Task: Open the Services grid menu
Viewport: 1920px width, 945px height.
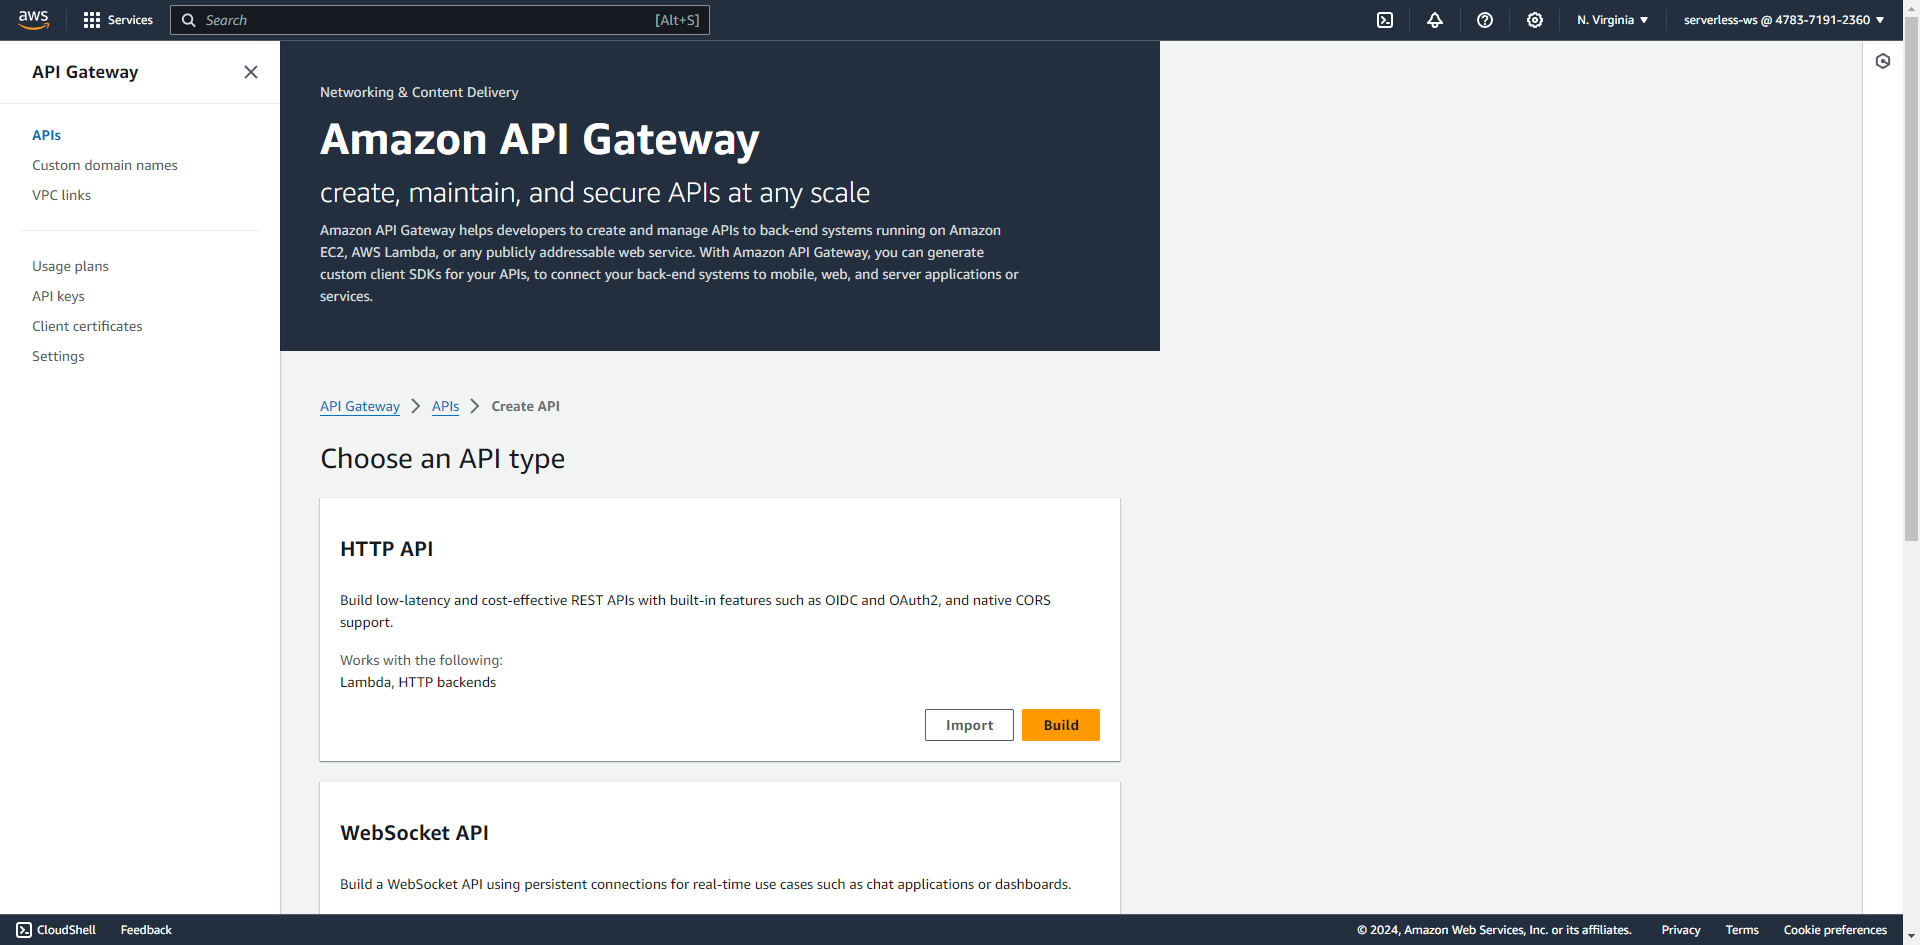Action: pyautogui.click(x=118, y=20)
